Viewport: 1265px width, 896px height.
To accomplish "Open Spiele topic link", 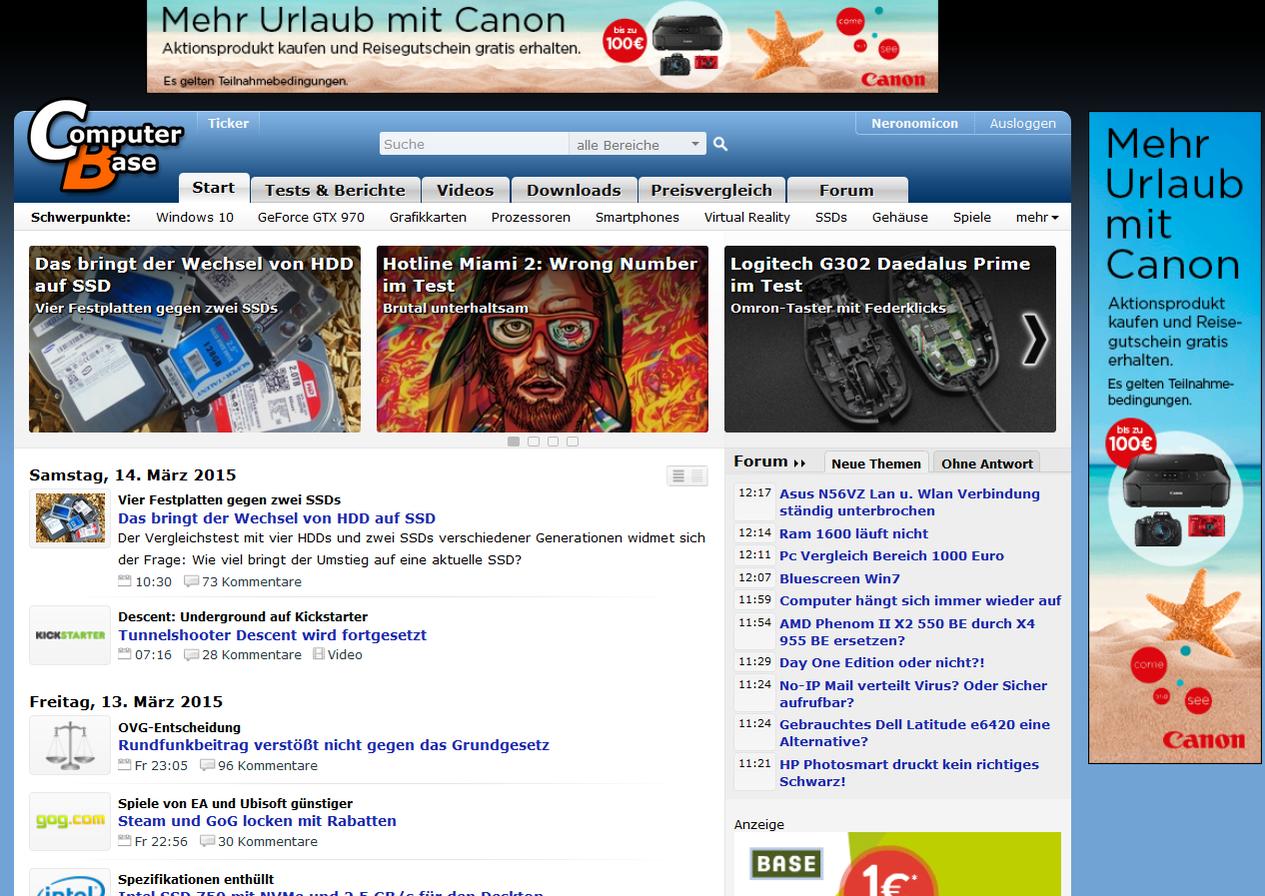I will point(972,217).
